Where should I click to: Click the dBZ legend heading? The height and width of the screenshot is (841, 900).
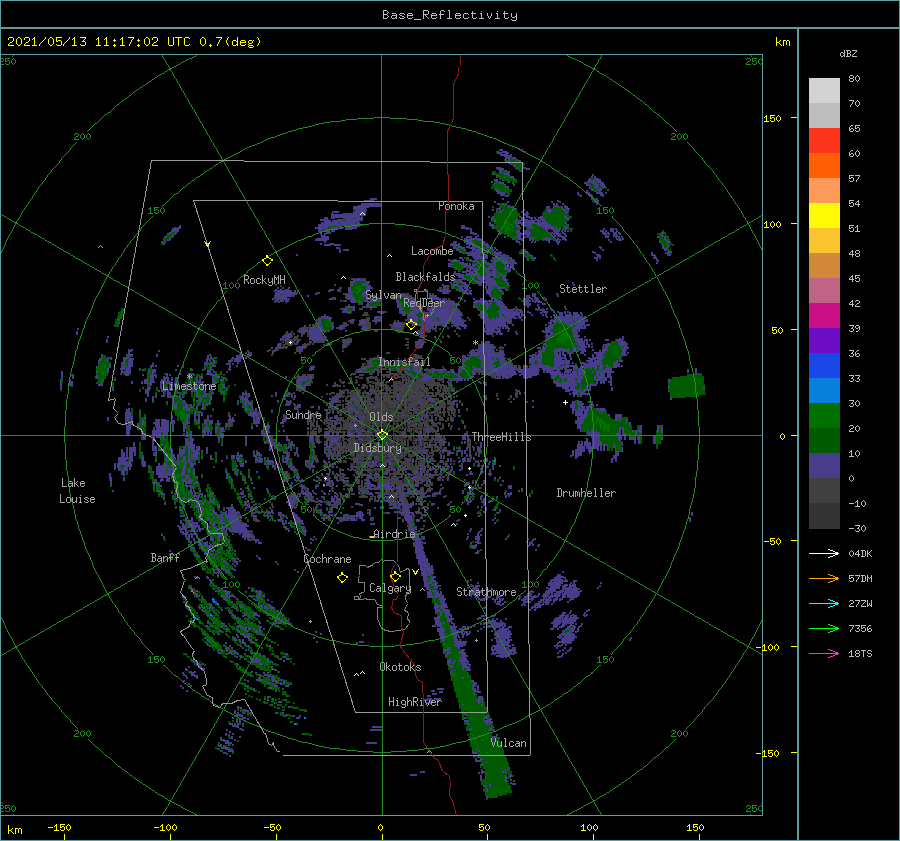848,53
